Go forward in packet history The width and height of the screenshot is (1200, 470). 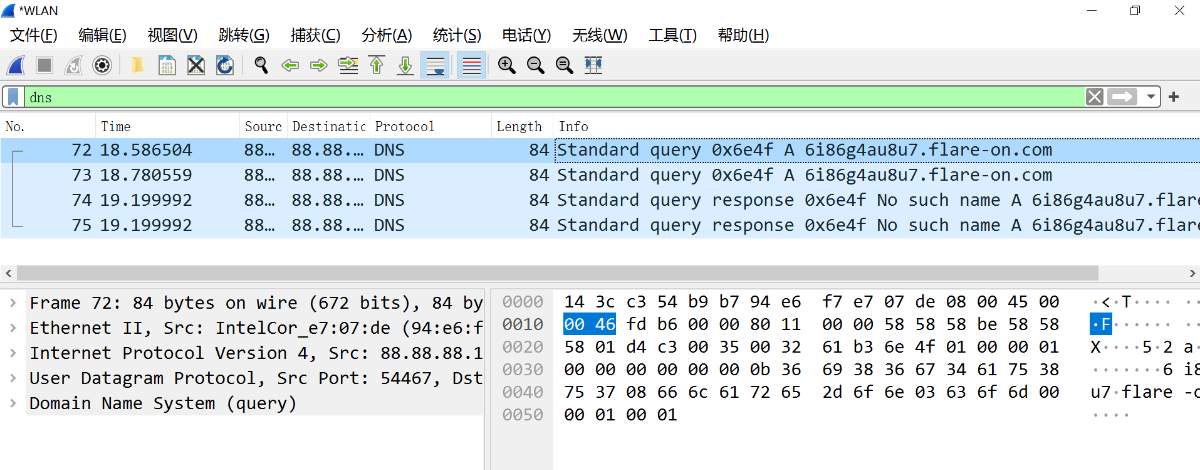point(319,66)
